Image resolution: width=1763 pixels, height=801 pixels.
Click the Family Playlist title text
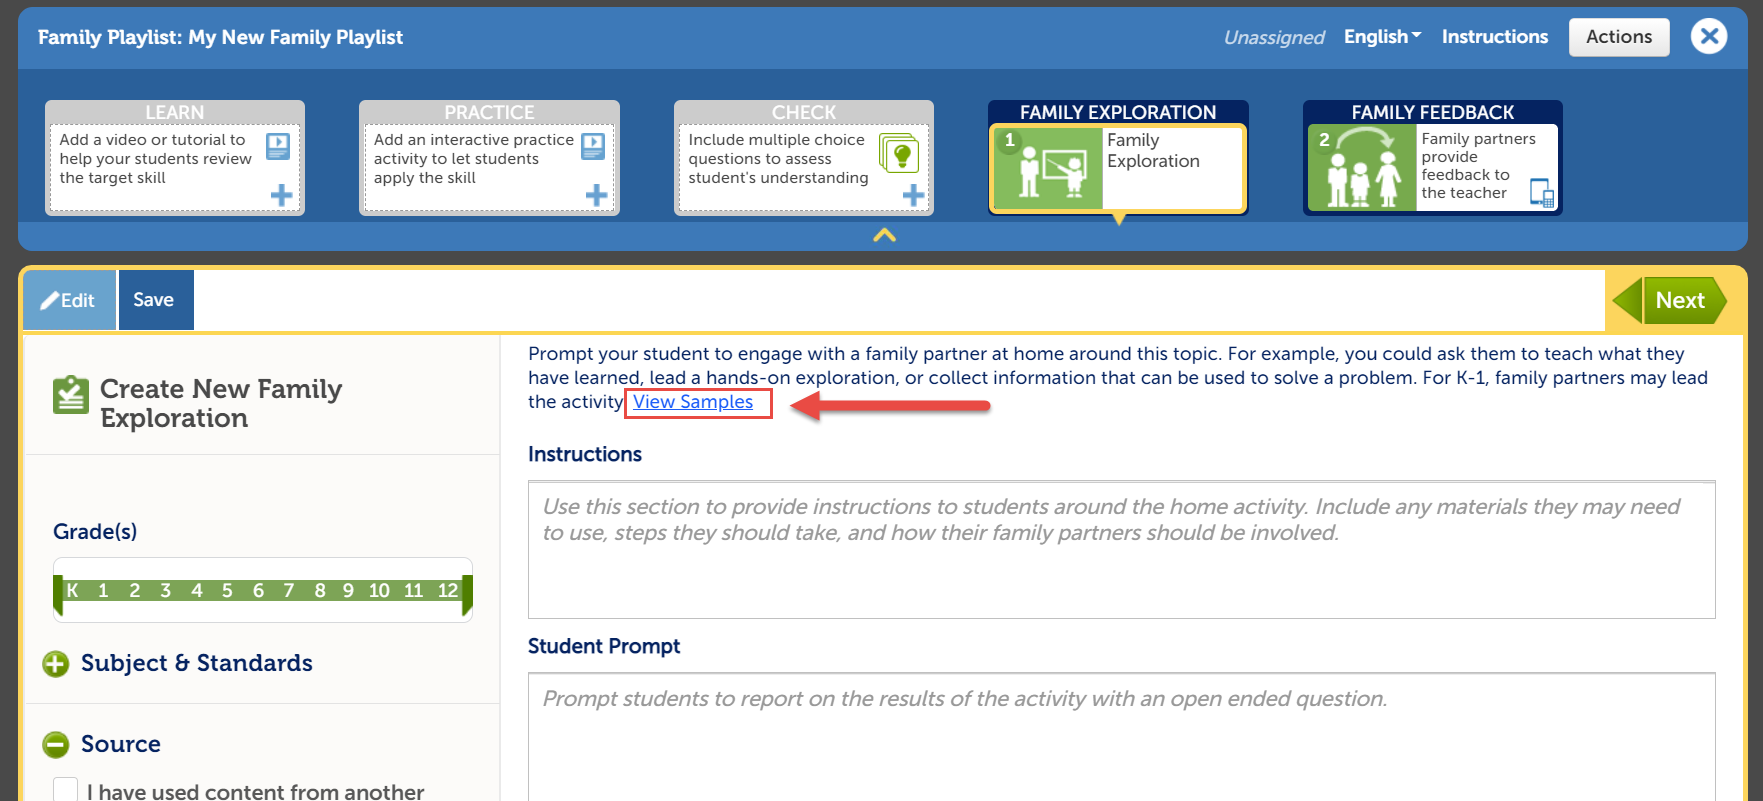click(220, 38)
